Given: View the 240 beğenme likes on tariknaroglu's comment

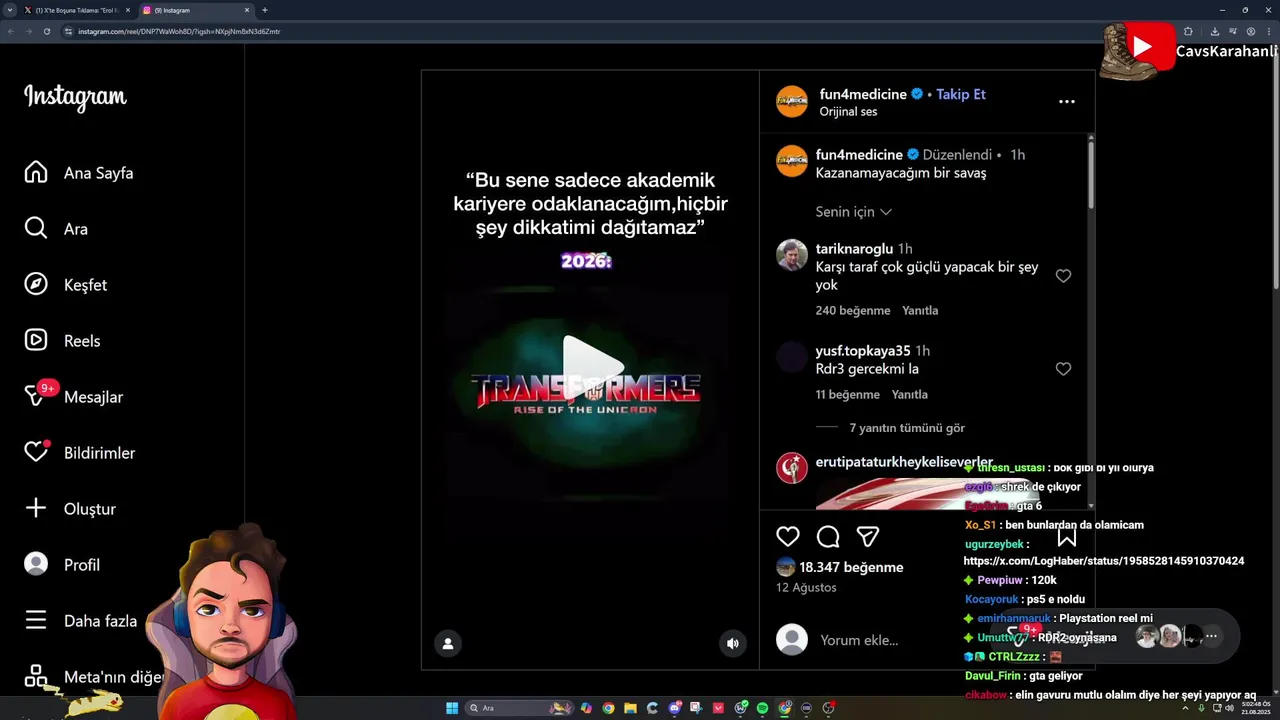Looking at the screenshot, I should [853, 311].
